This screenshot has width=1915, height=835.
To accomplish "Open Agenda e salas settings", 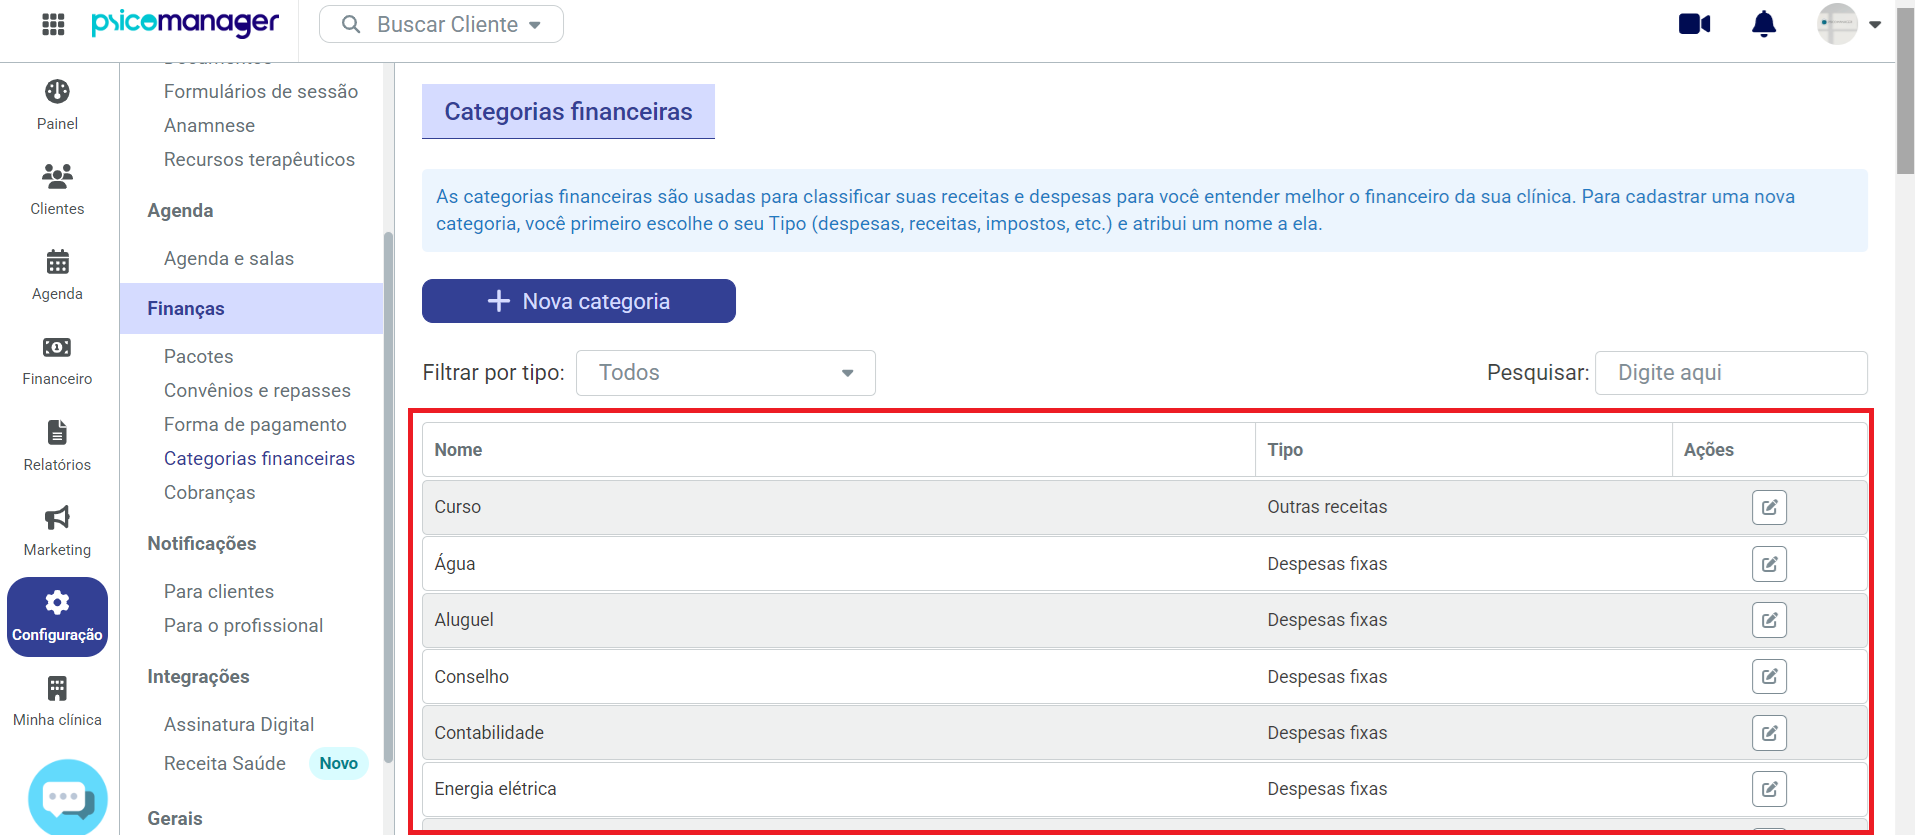I will [x=229, y=258].
